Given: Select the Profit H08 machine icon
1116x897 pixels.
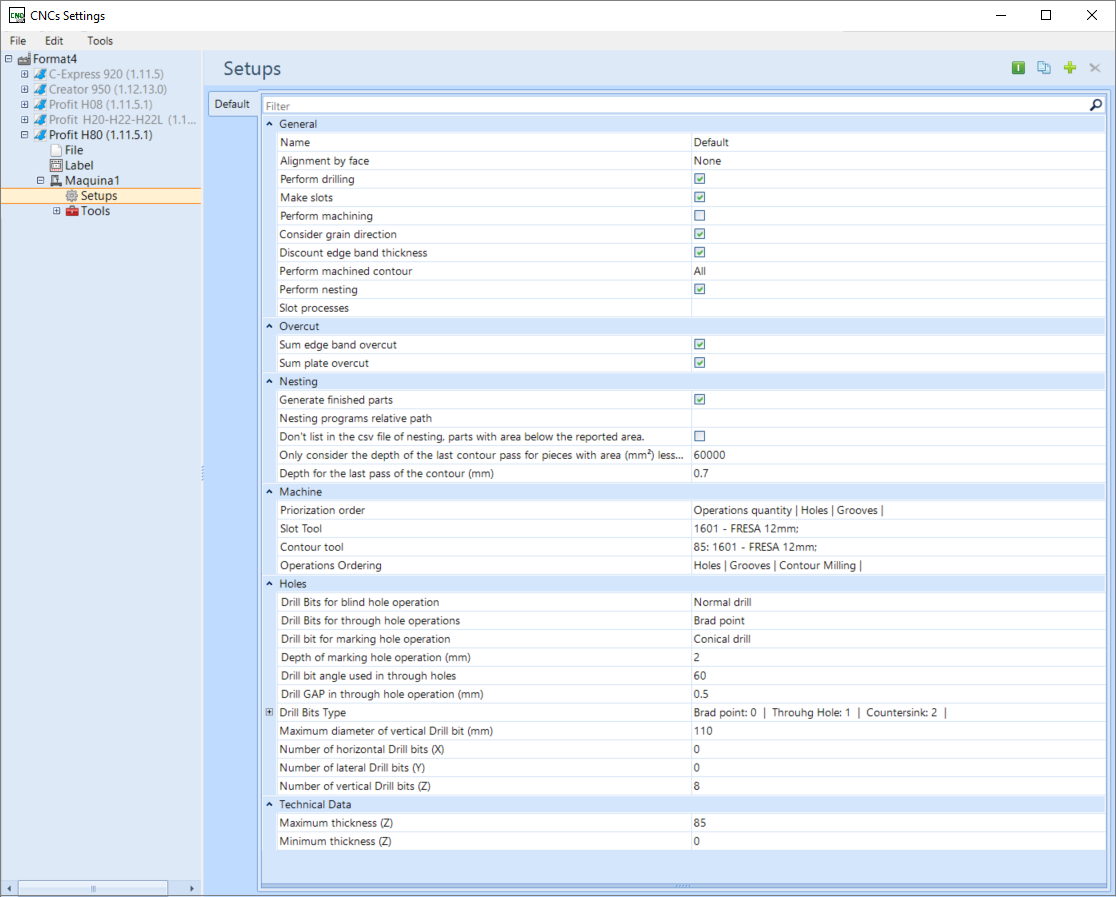Looking at the screenshot, I should [41, 105].
